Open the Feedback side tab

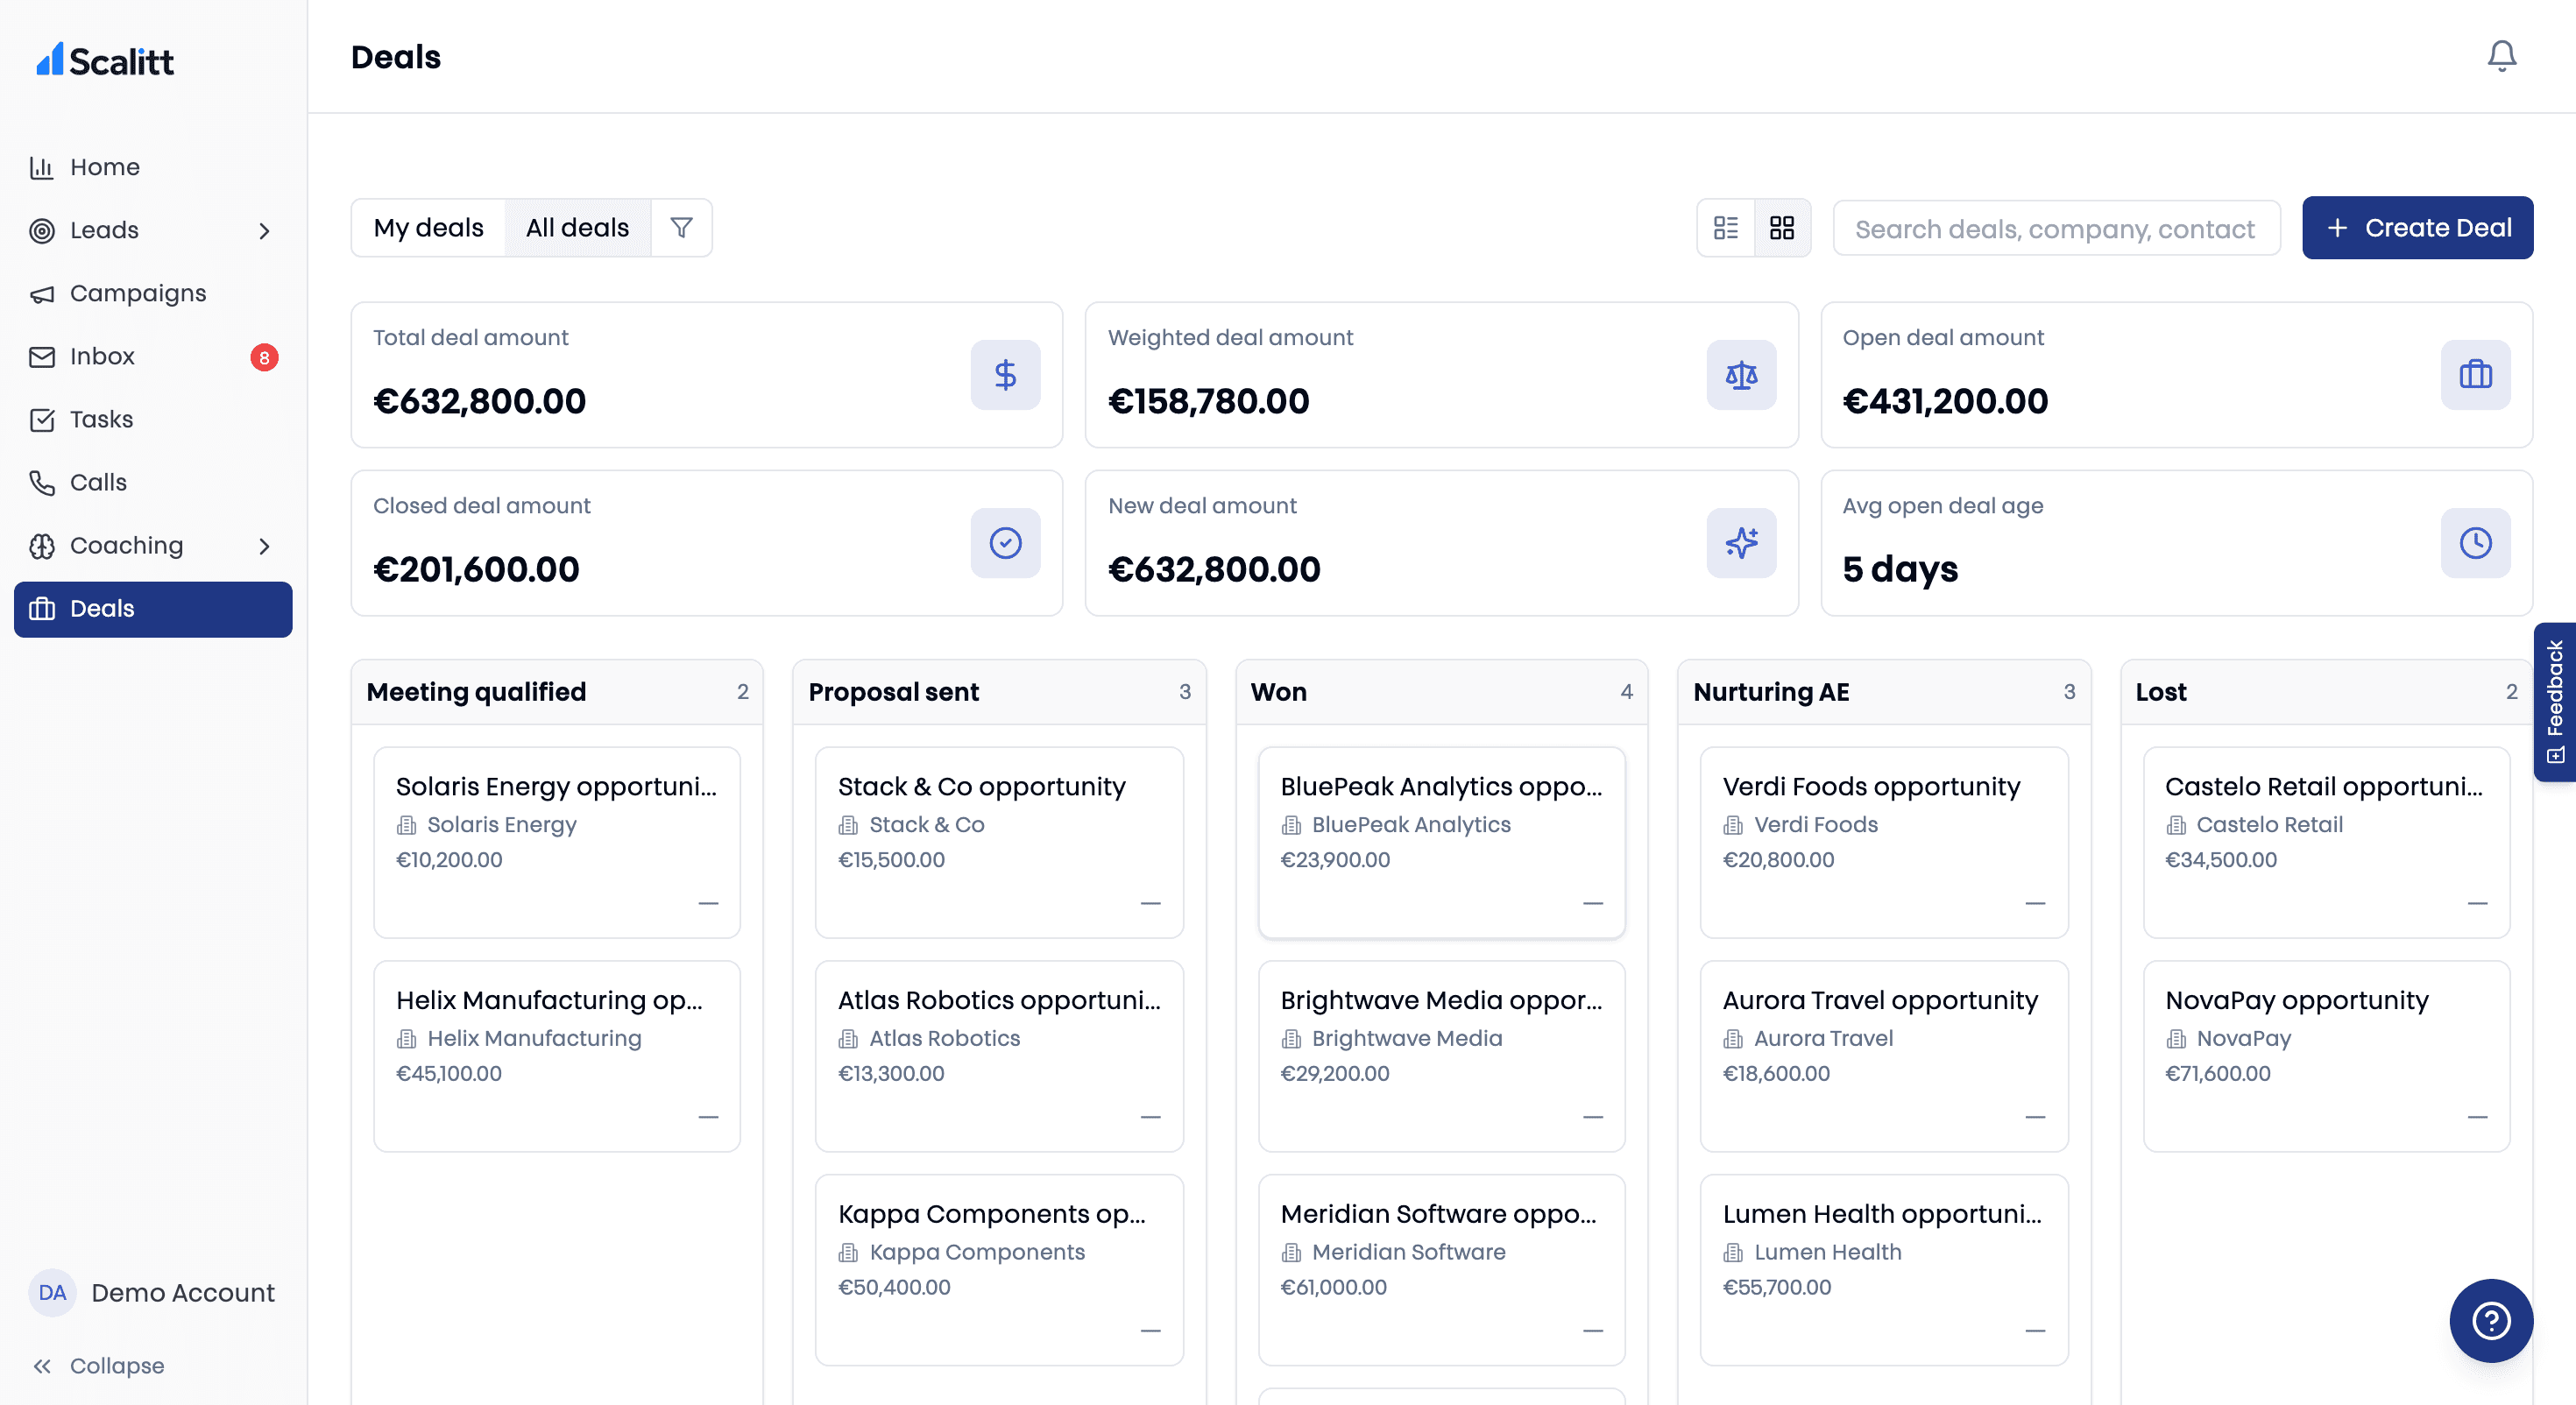[x=2555, y=702]
